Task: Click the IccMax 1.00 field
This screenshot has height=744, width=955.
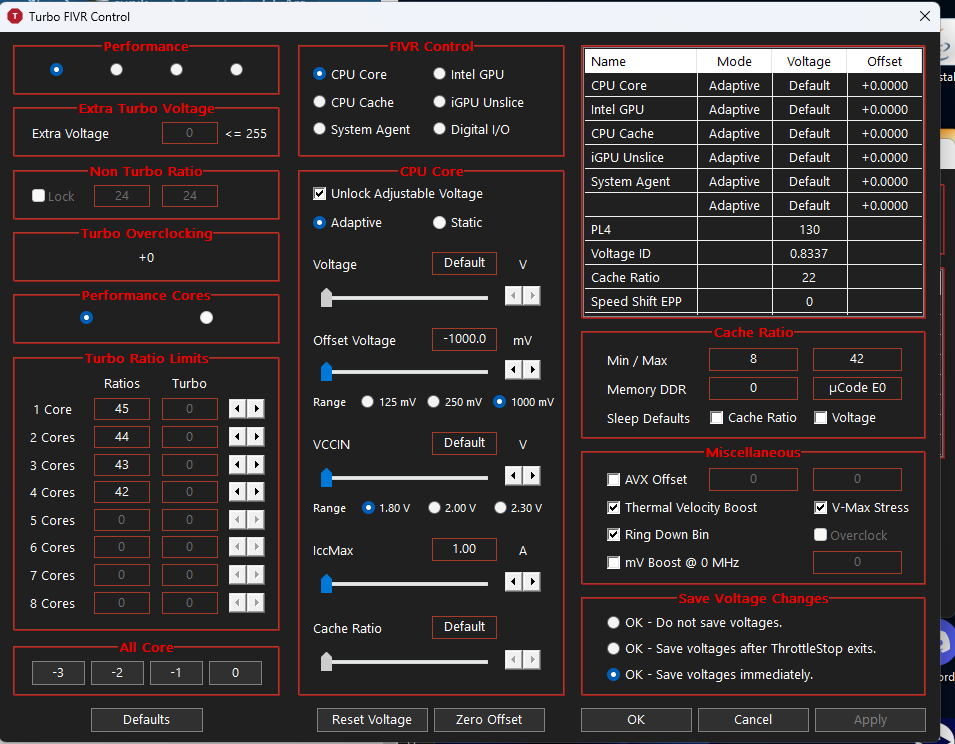Action: 464,549
